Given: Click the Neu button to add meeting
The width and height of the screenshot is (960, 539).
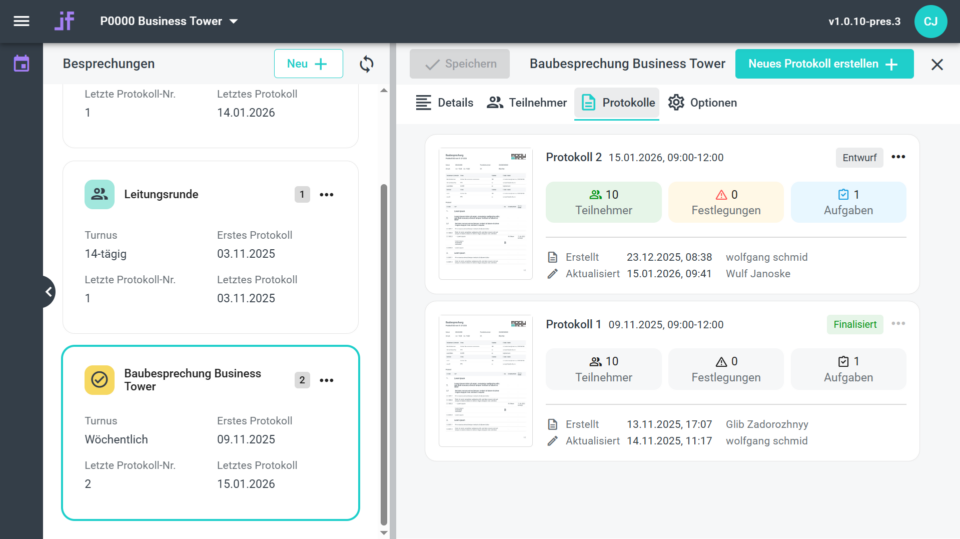Looking at the screenshot, I should pyautogui.click(x=308, y=64).
